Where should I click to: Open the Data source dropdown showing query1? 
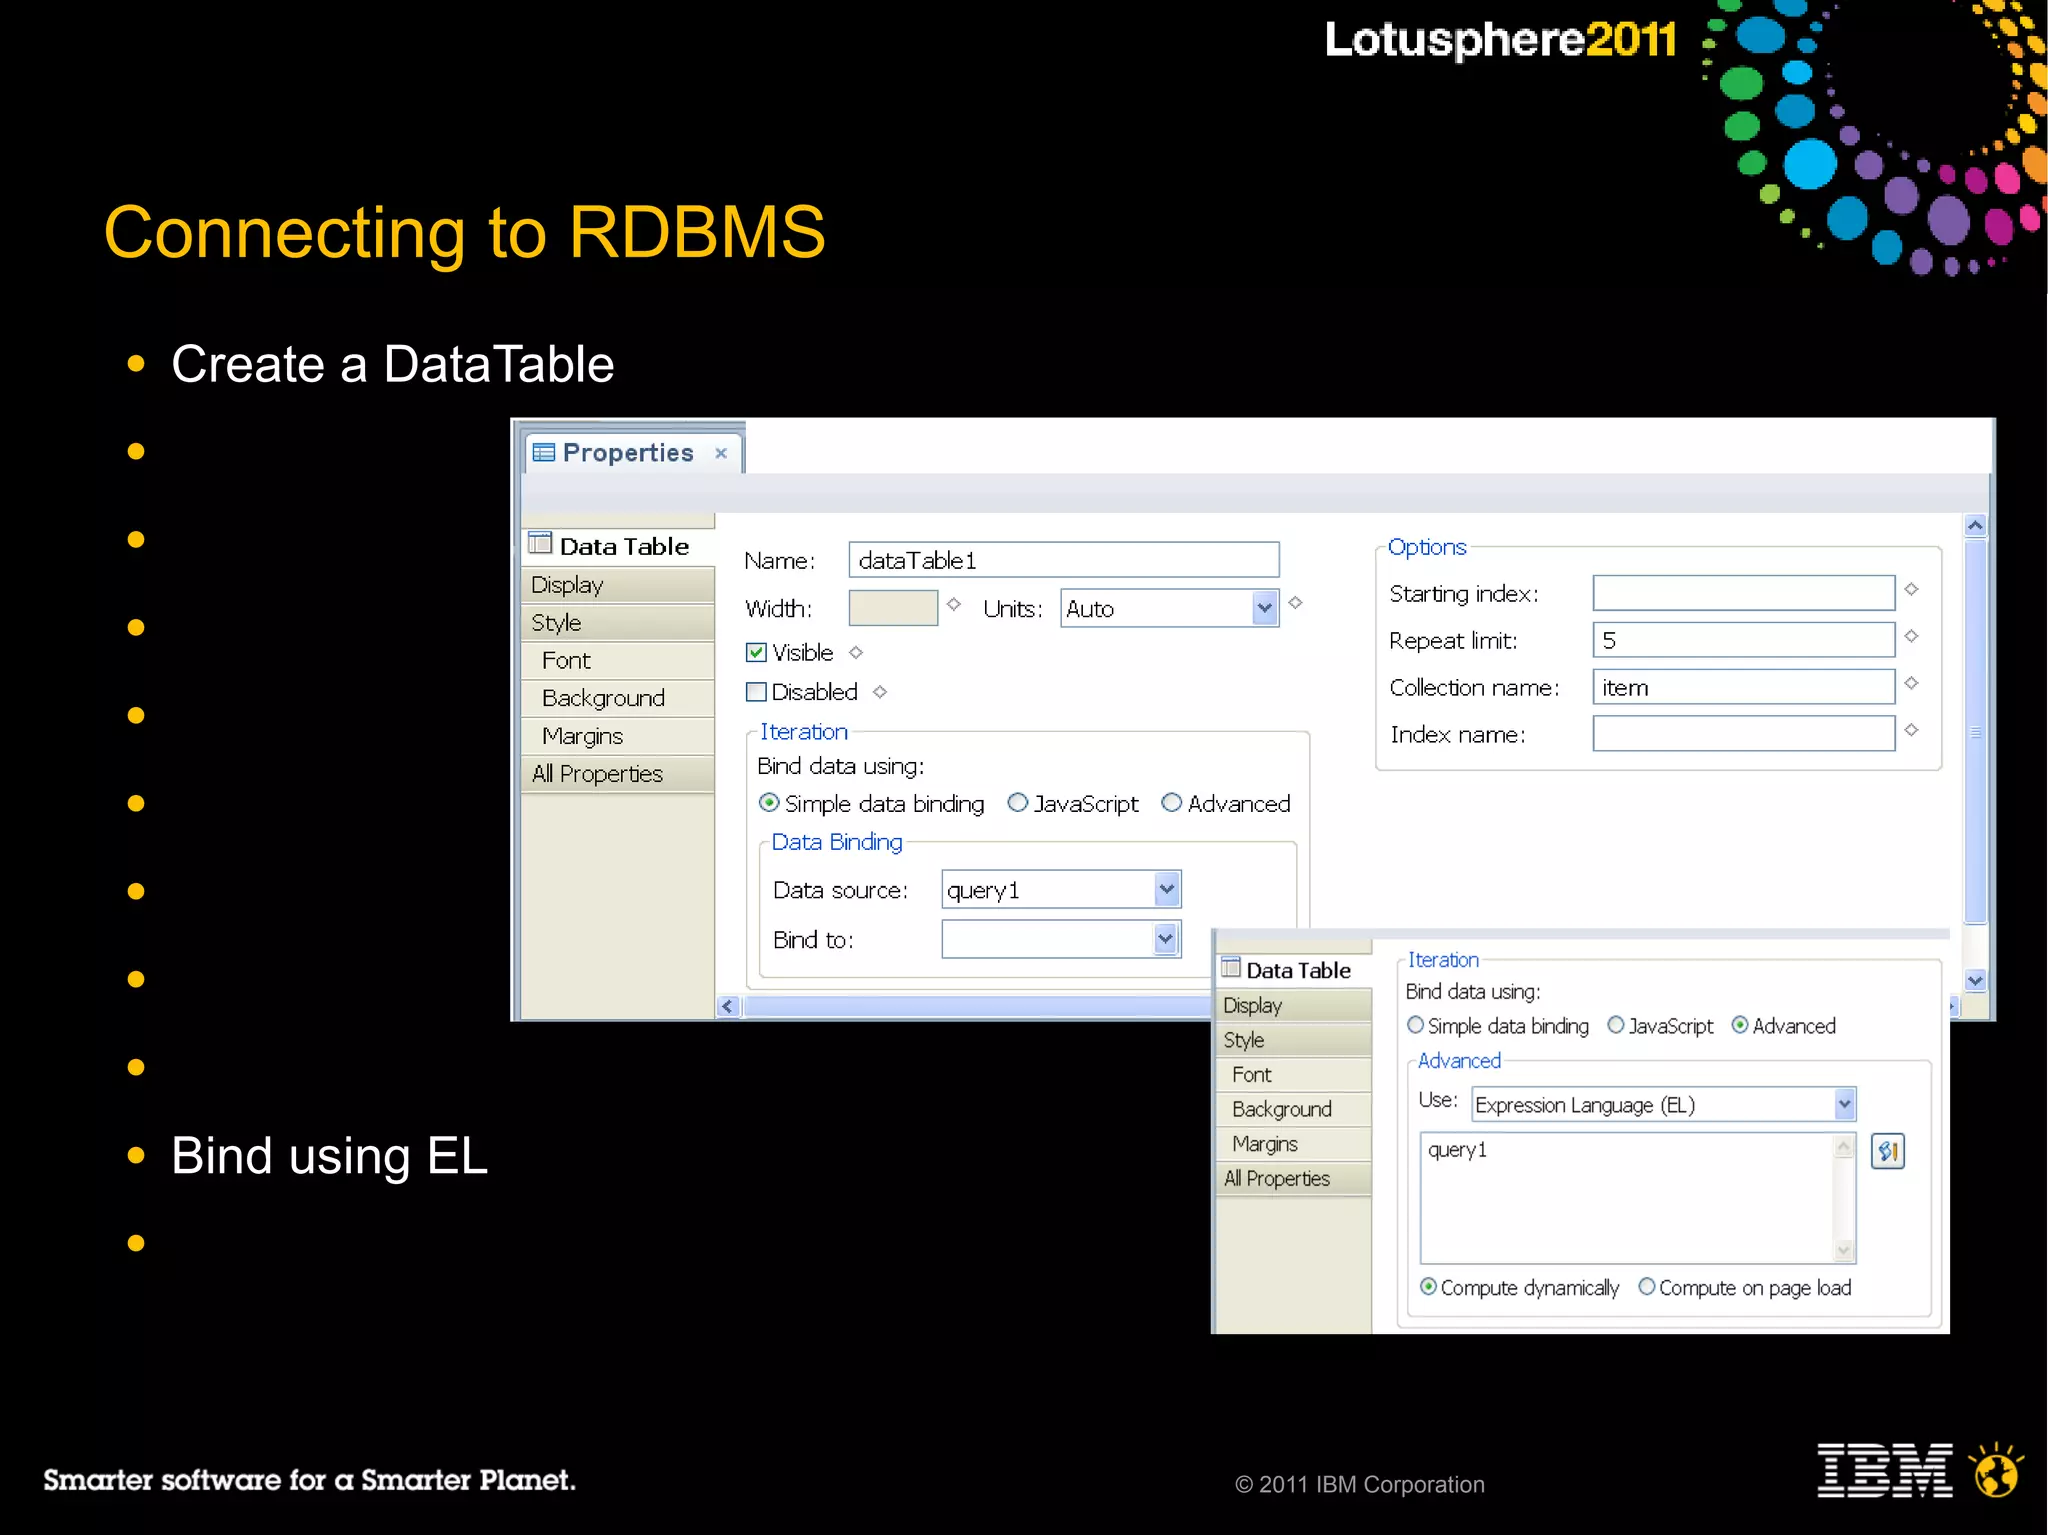(x=1166, y=889)
